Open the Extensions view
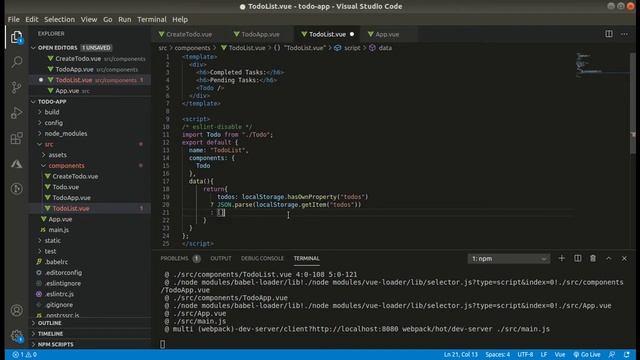640x360 pixels. coord(16,138)
